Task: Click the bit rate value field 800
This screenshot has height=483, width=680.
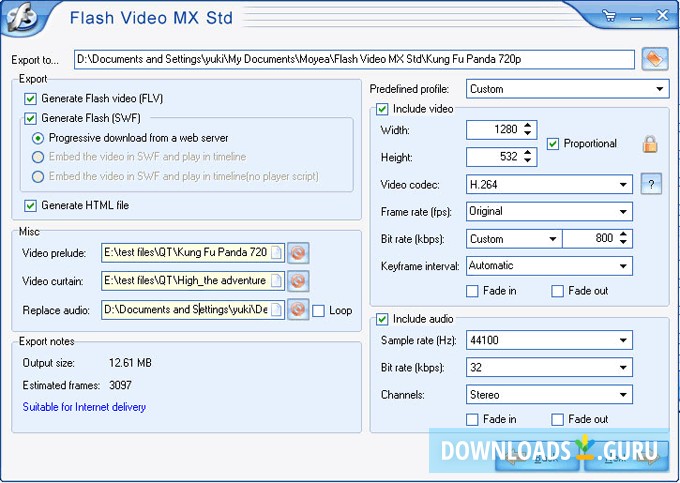Action: [x=590, y=238]
